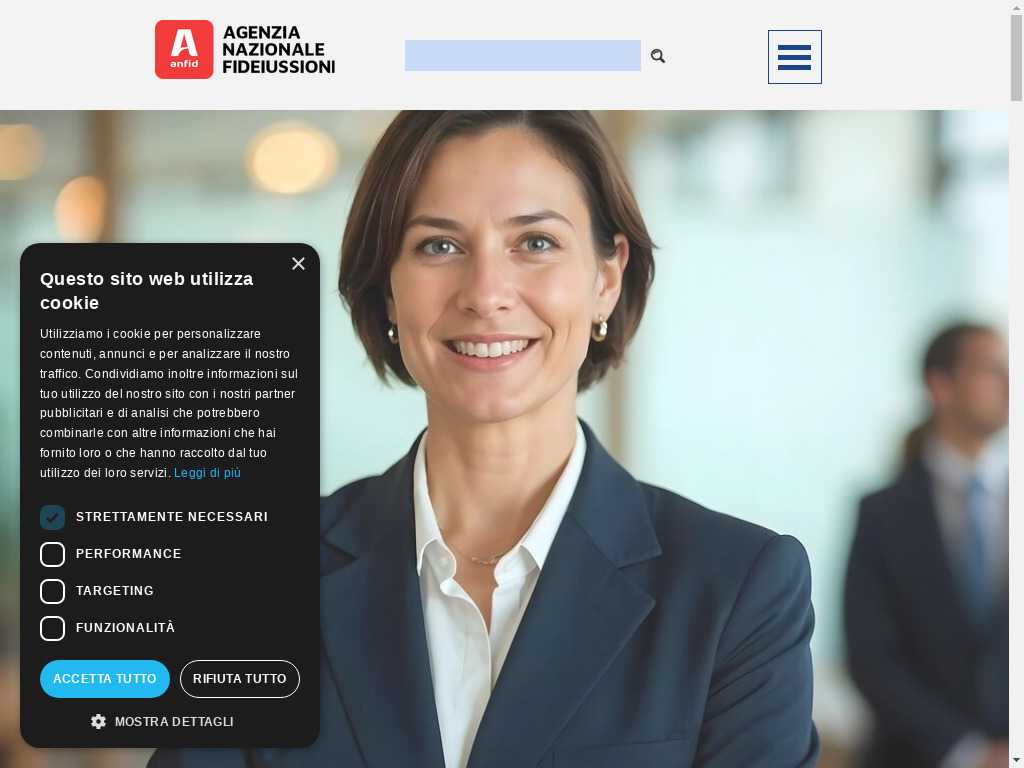The width and height of the screenshot is (1024, 768).
Task: Accept all cookies with Accetta Tutto
Action: pyautogui.click(x=104, y=679)
